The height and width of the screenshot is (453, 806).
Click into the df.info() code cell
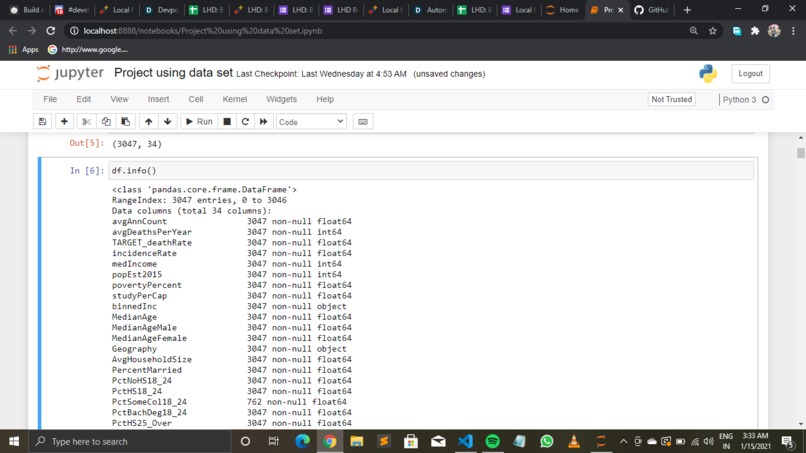431,171
